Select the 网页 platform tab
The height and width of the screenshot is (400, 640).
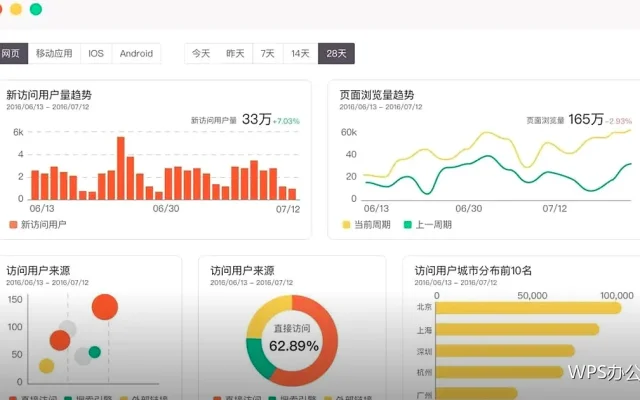point(13,53)
